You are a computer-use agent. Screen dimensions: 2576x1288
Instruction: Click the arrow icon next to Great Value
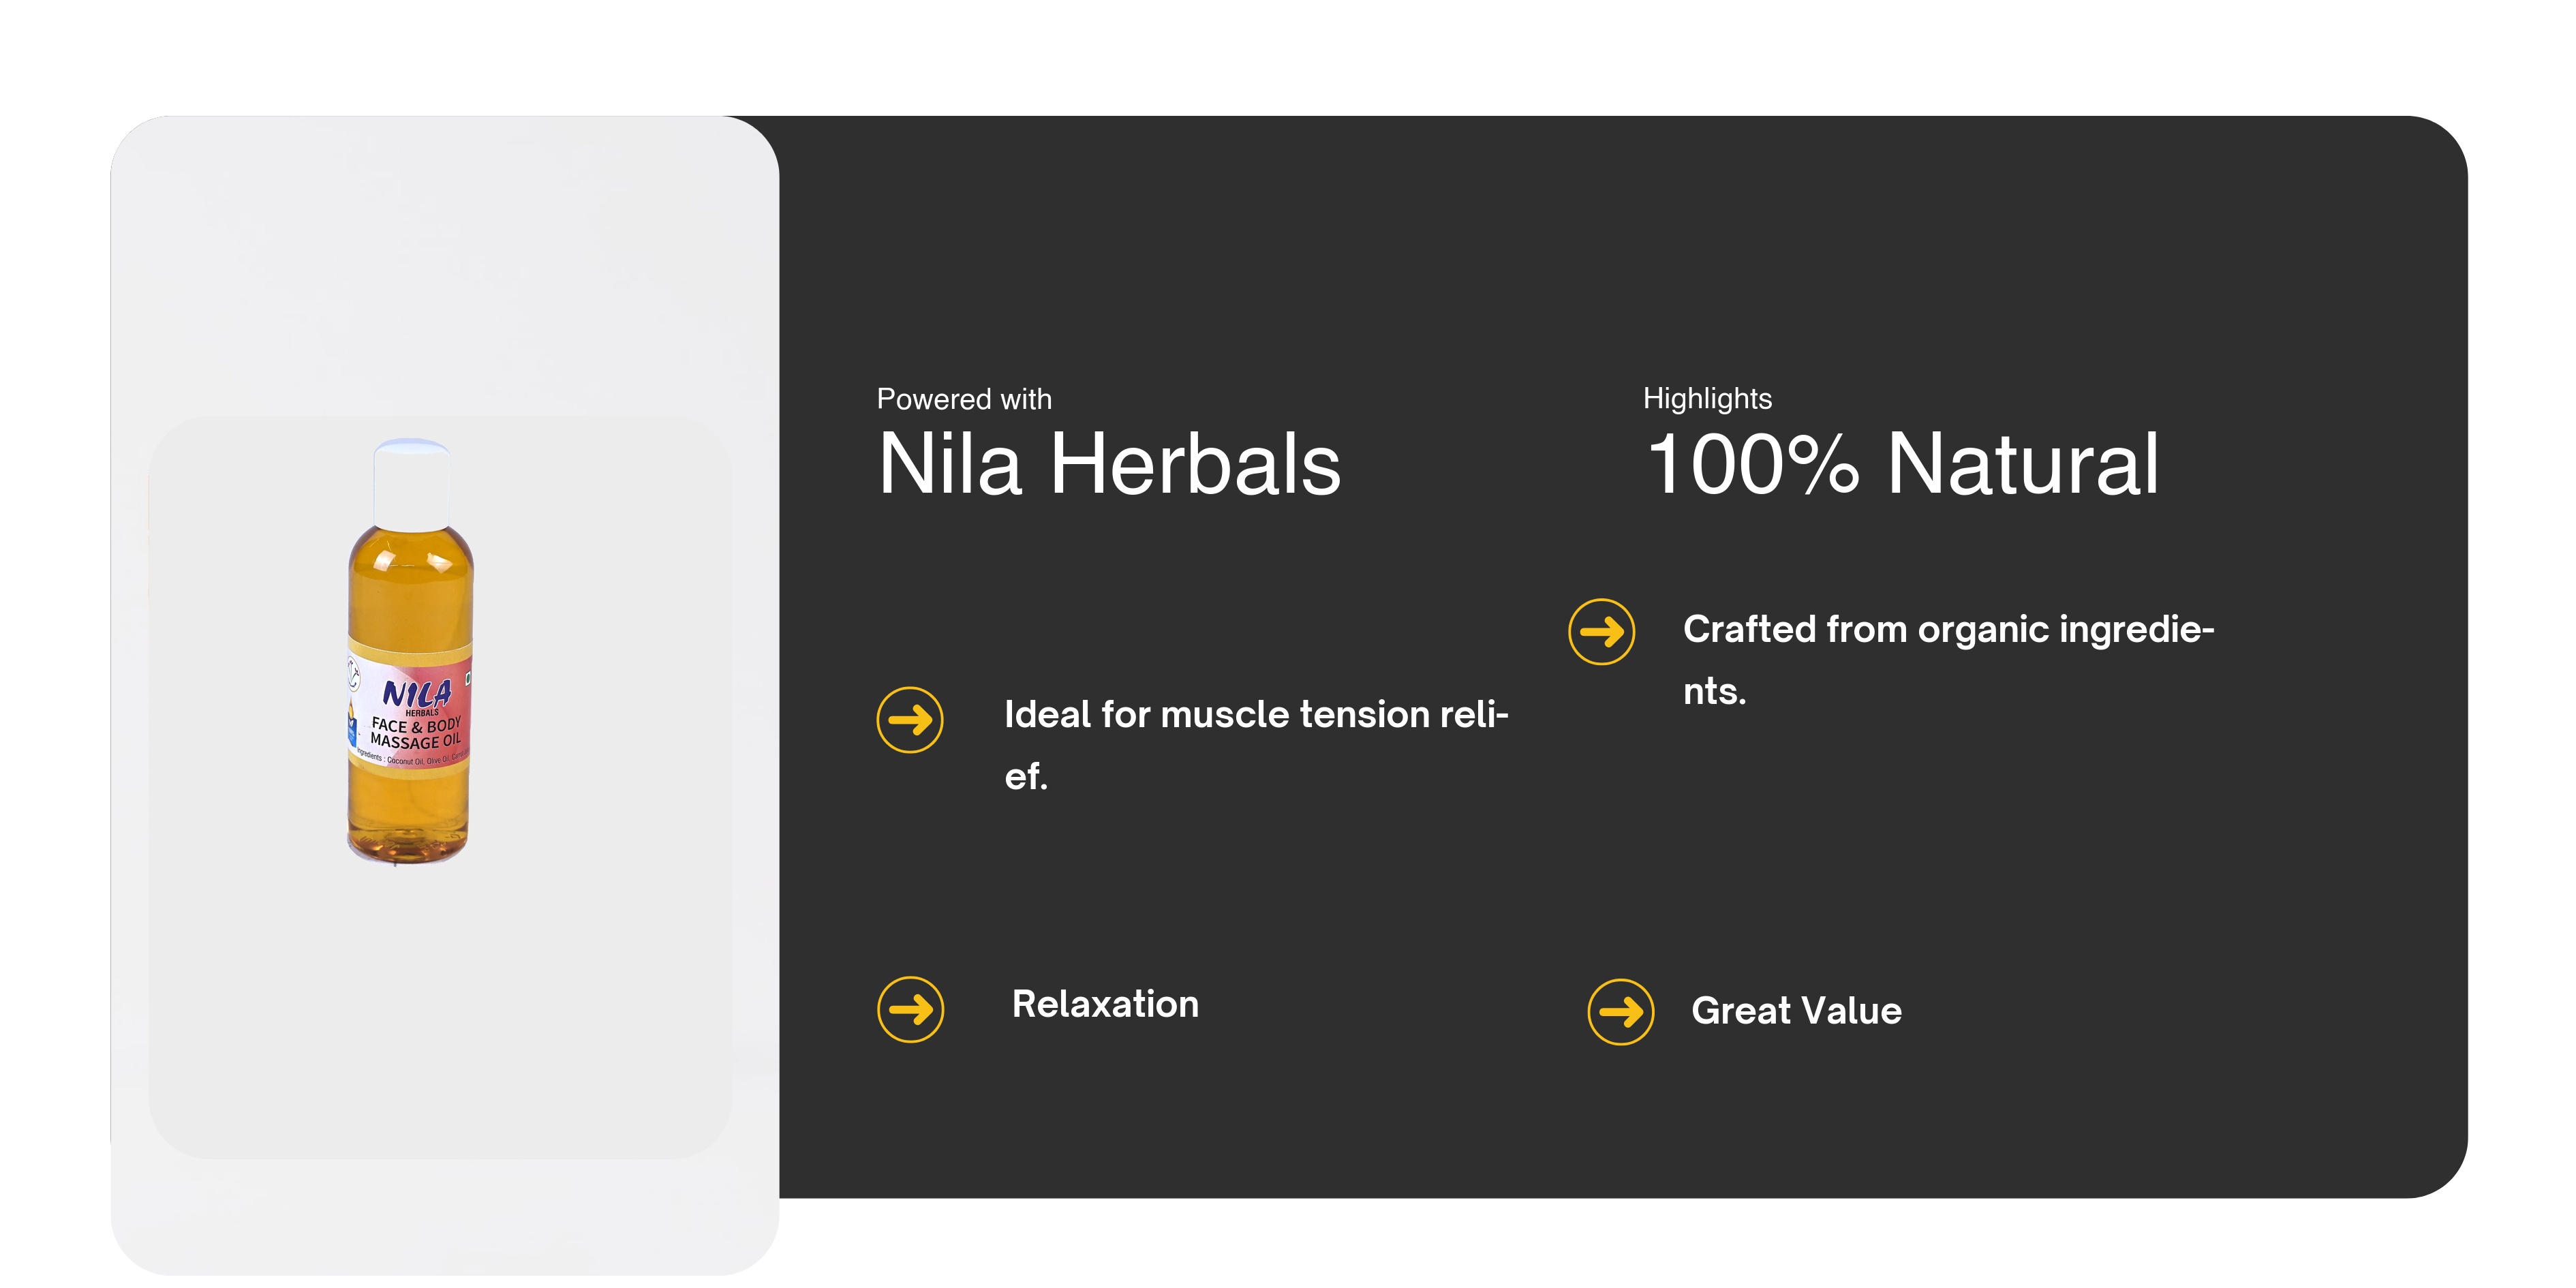1620,1012
